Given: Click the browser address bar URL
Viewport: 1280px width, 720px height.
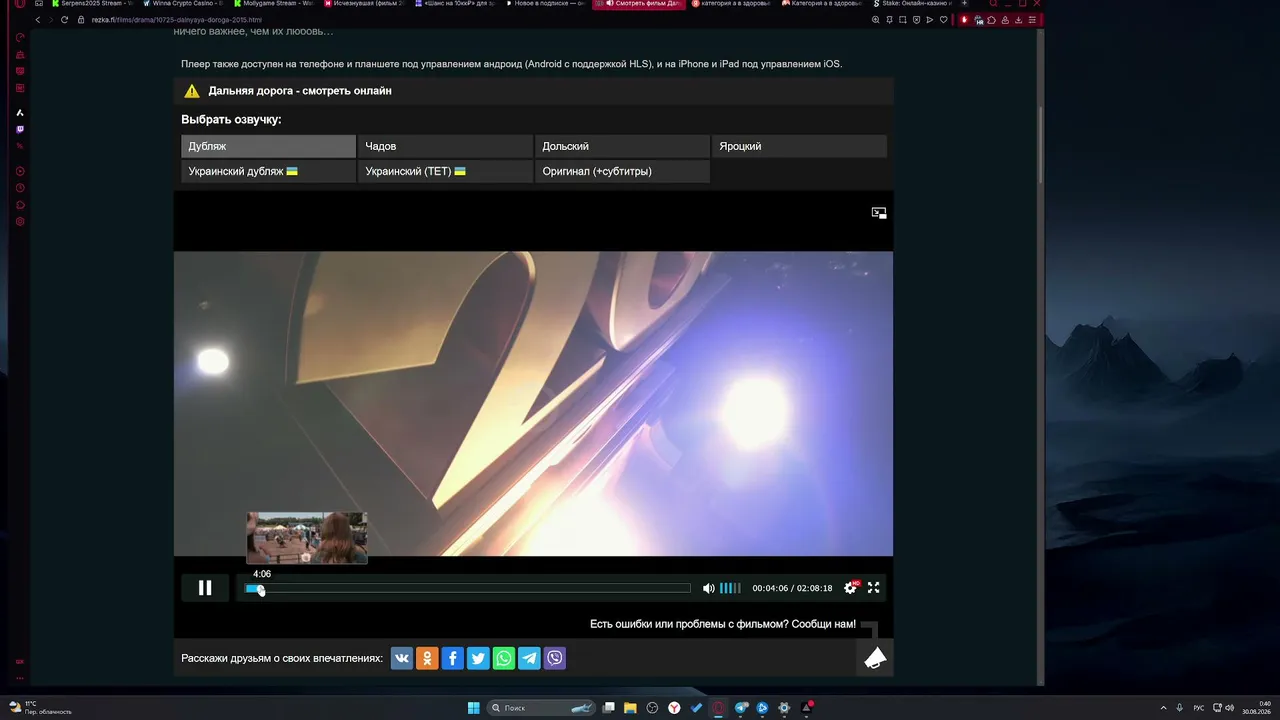Looking at the screenshot, I should tap(177, 20).
